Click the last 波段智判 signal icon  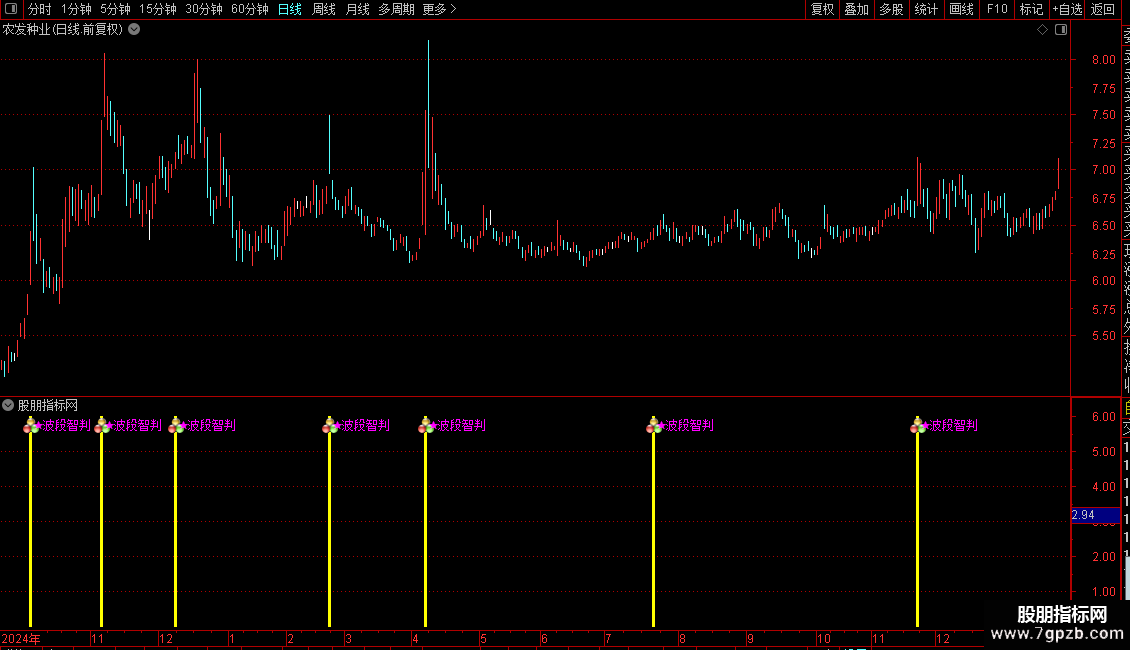coord(917,425)
